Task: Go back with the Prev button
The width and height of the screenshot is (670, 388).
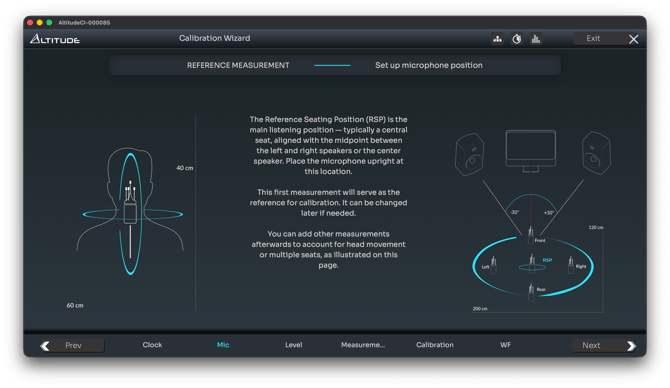Action: click(x=73, y=345)
